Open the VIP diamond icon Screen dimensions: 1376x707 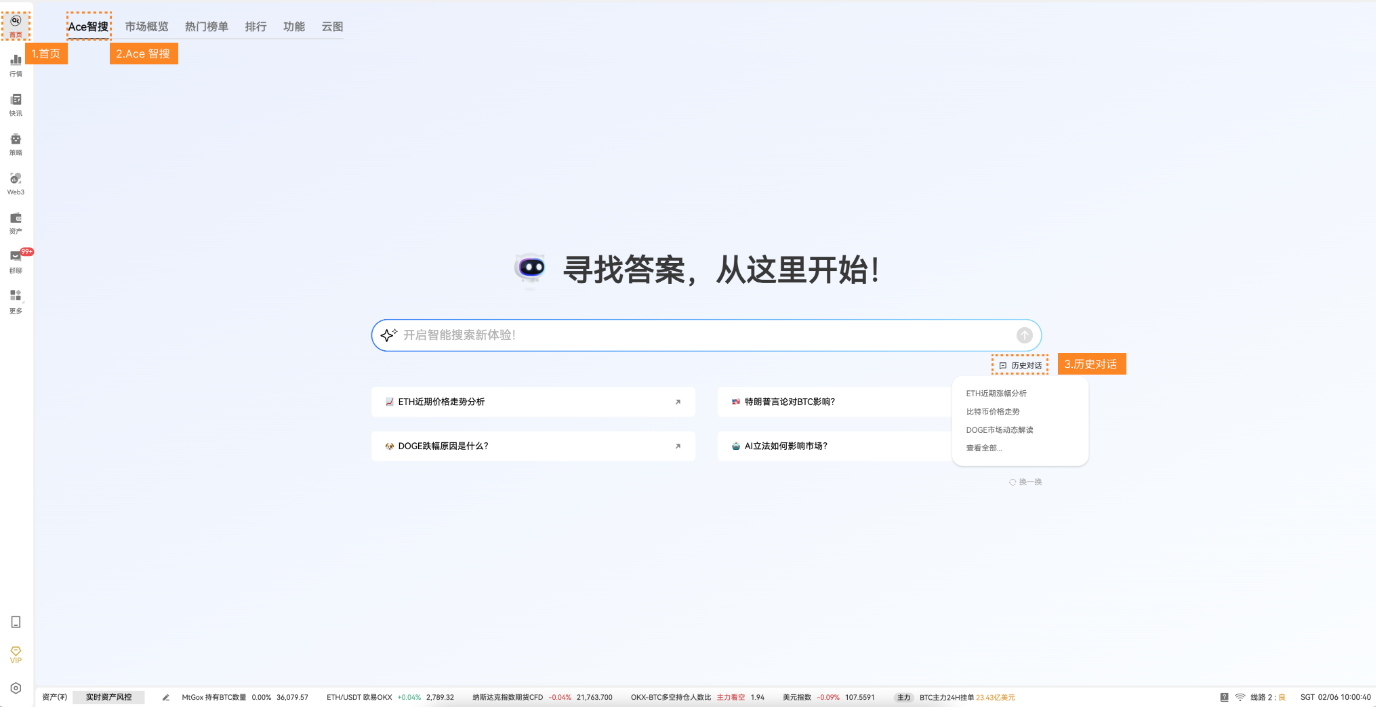pos(15,654)
